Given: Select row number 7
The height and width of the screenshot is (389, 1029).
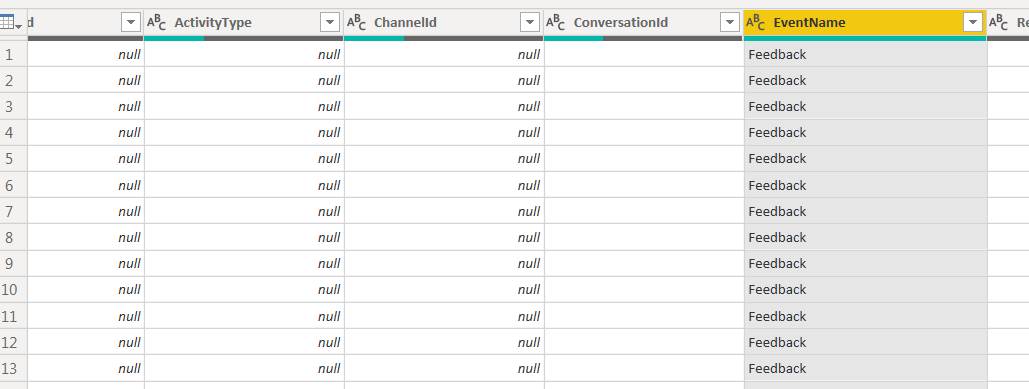Looking at the screenshot, I should tap(13, 211).
